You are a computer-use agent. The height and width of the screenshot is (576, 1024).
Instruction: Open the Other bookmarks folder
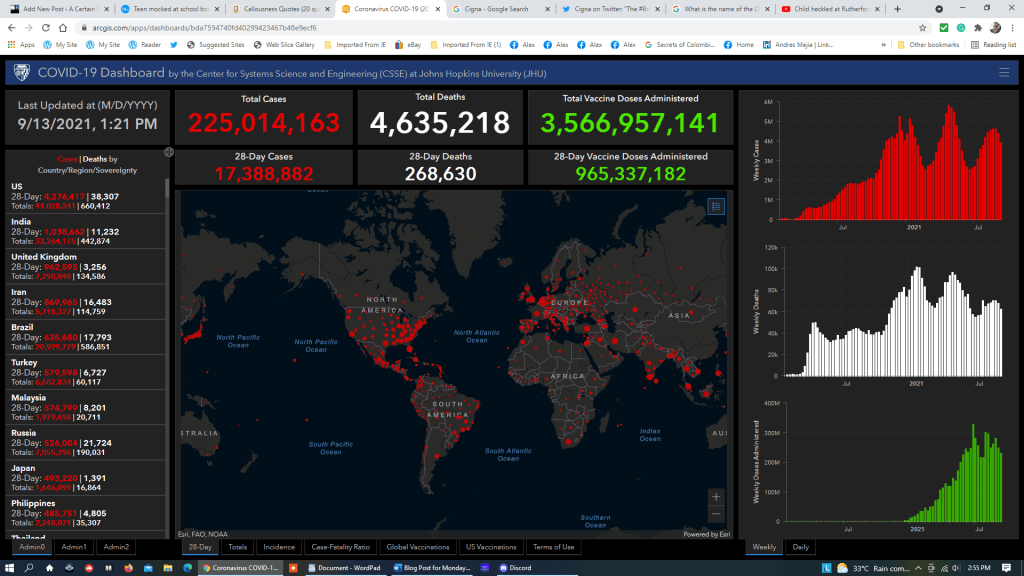929,45
